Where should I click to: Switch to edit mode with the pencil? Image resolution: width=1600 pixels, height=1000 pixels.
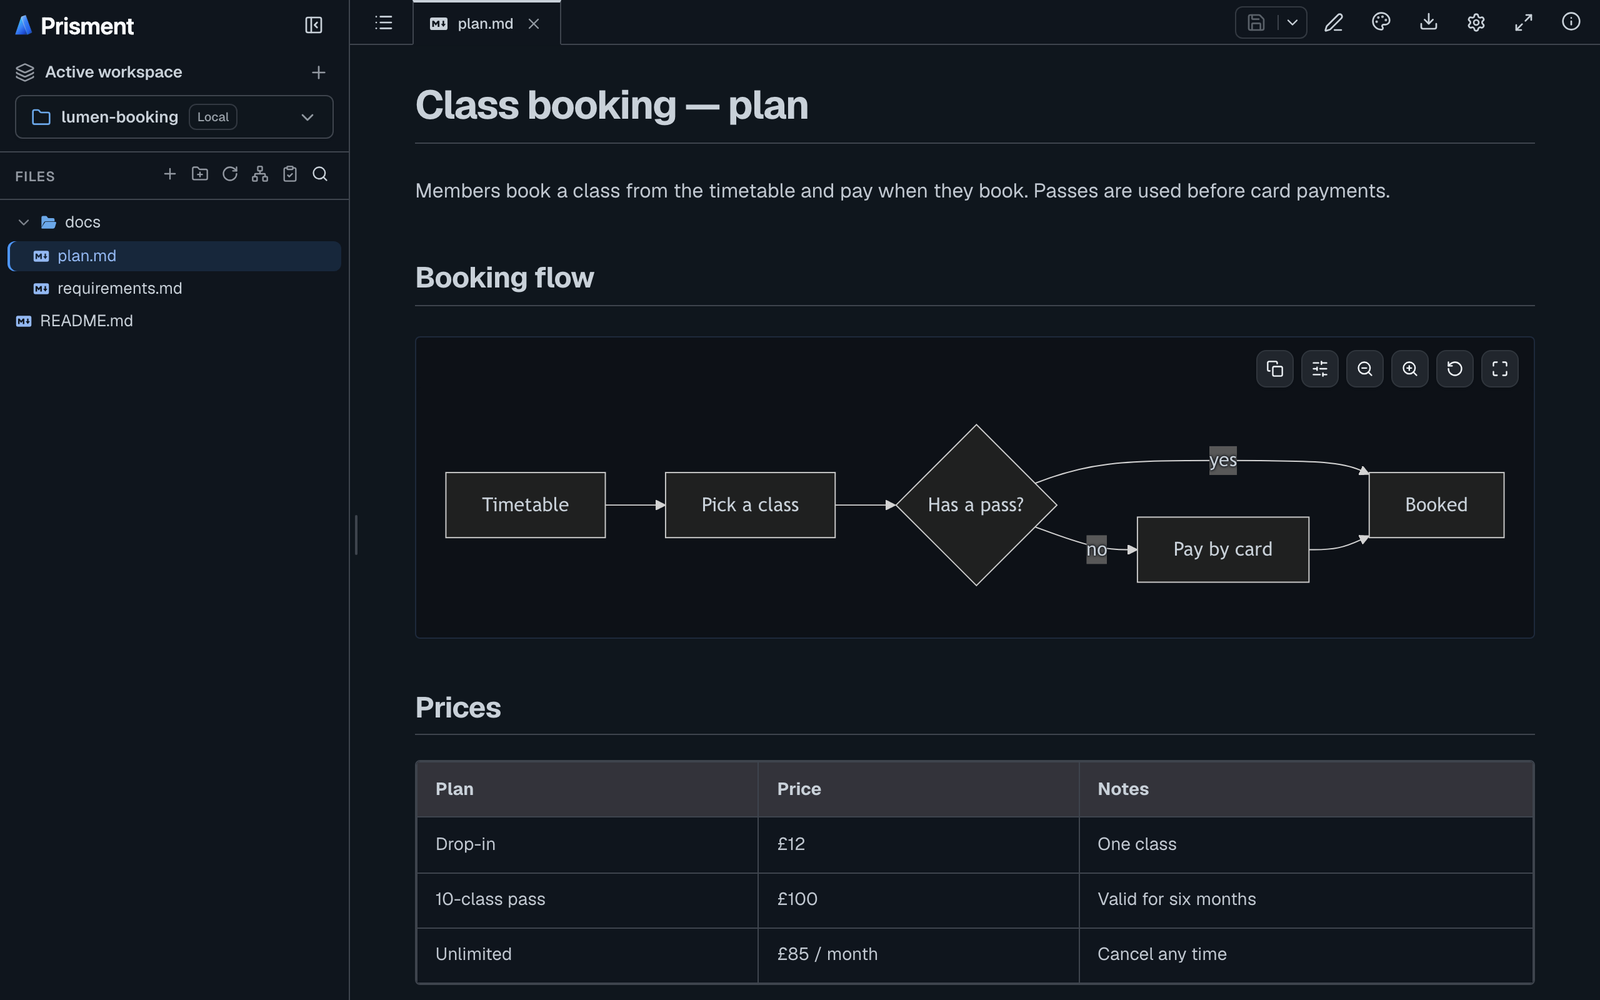1333,23
